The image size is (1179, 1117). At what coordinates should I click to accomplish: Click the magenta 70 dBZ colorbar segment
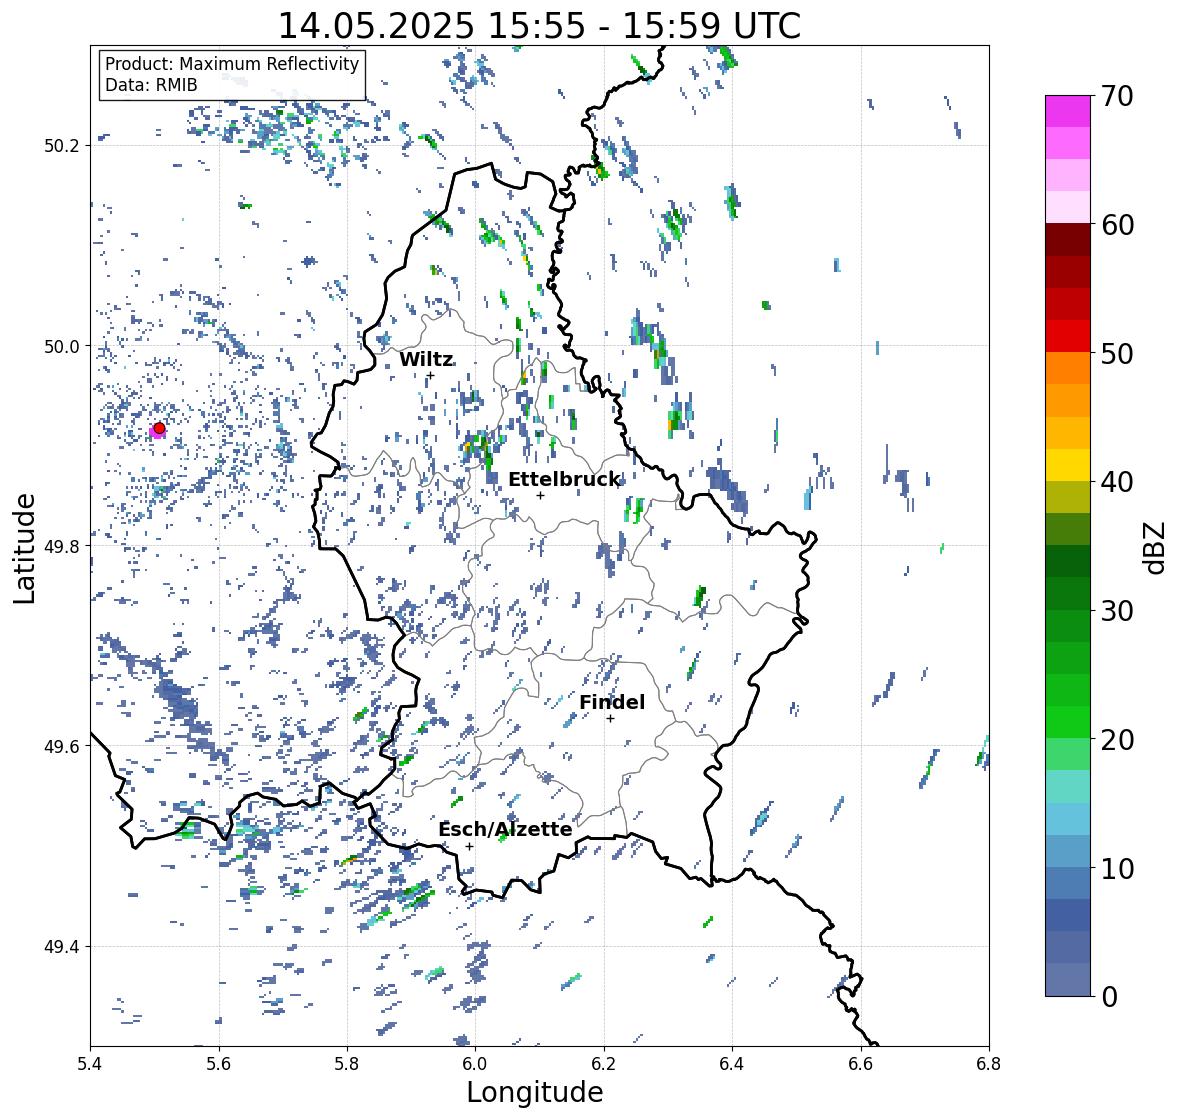coord(1068,111)
